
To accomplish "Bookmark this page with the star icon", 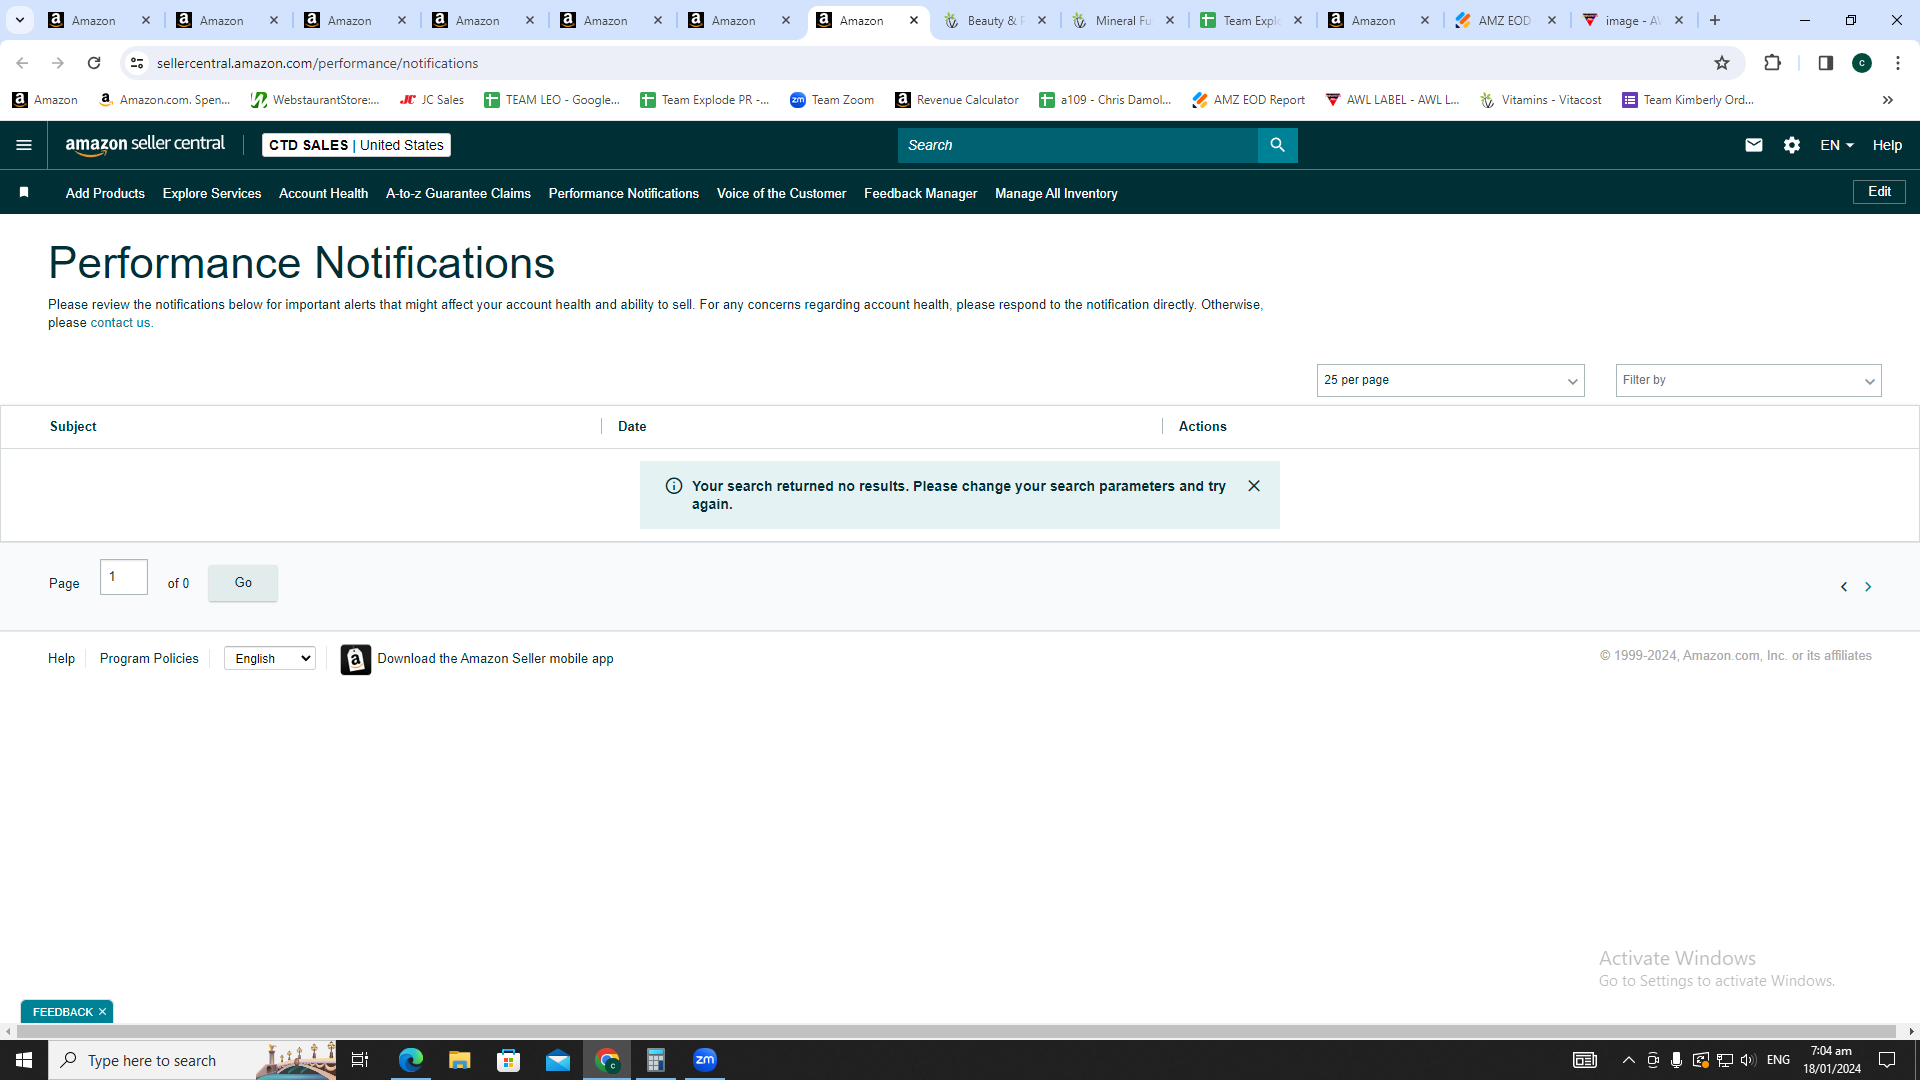I will click(1721, 63).
